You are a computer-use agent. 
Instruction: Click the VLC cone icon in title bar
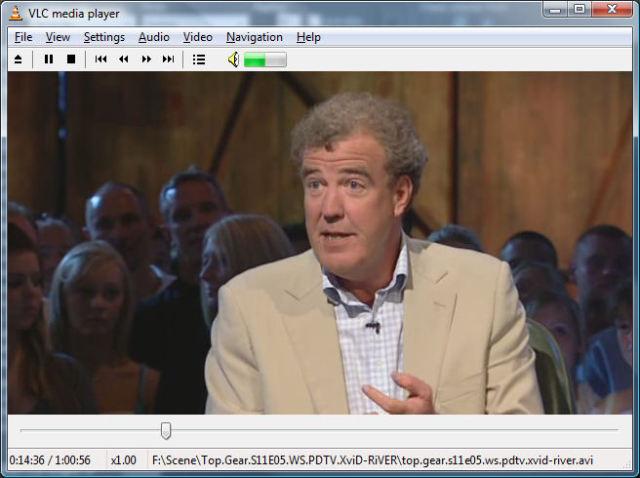click(x=16, y=13)
